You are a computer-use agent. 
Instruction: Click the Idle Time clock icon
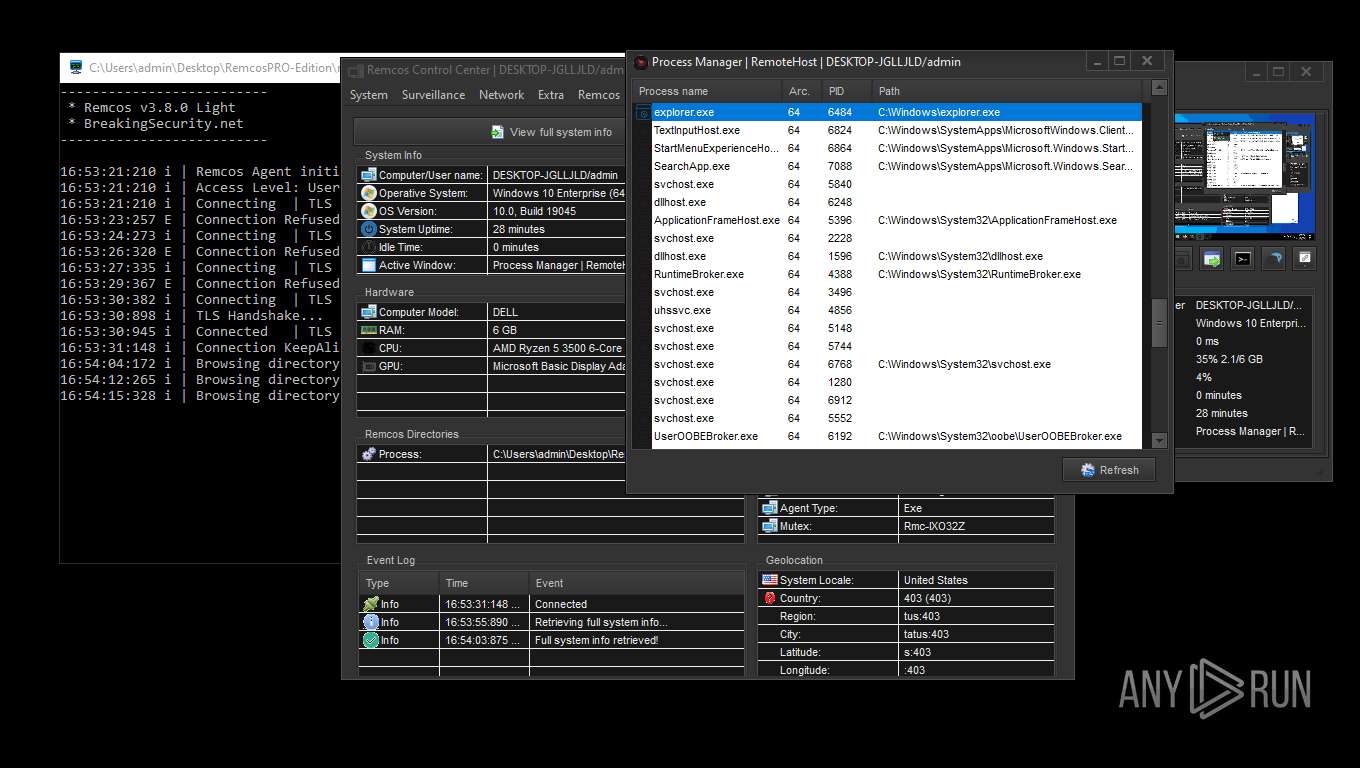(369, 247)
